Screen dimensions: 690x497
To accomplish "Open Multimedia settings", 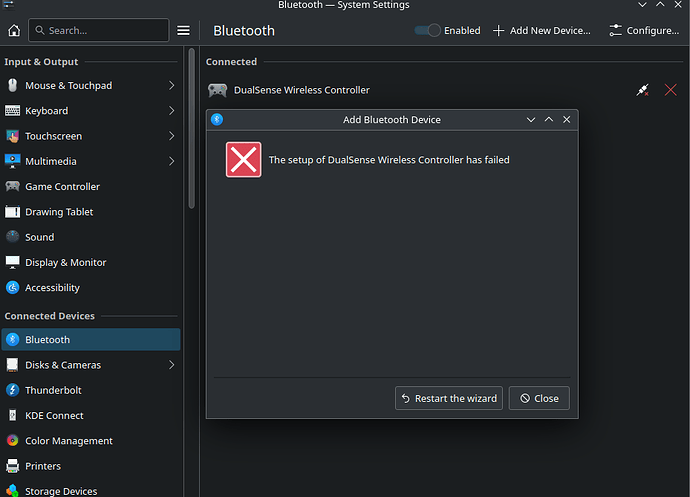I will tap(91, 161).
